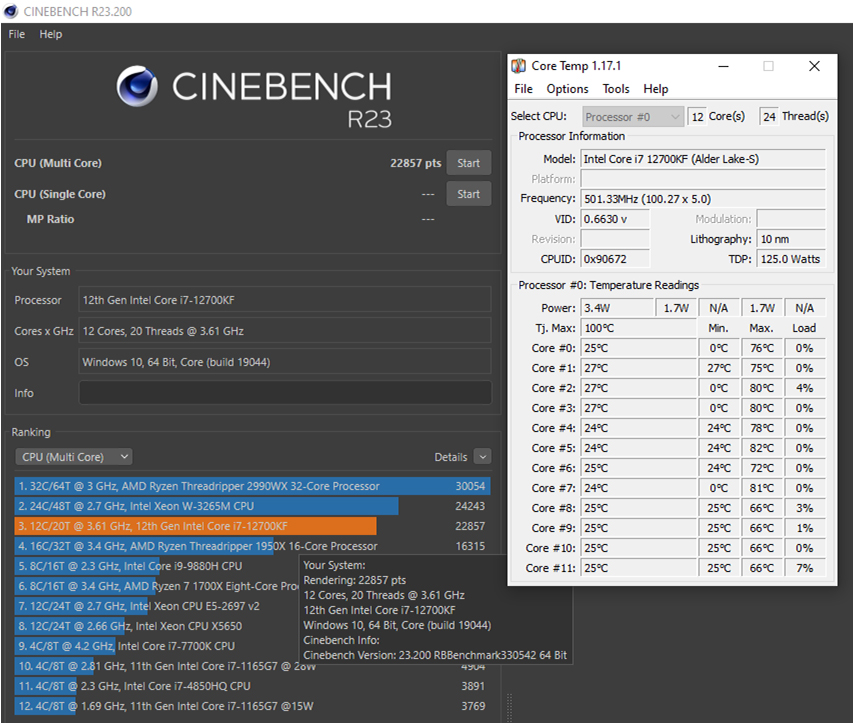Click Core #11 load value 7%
Image resolution: width=853 pixels, height=723 pixels.
click(805, 568)
